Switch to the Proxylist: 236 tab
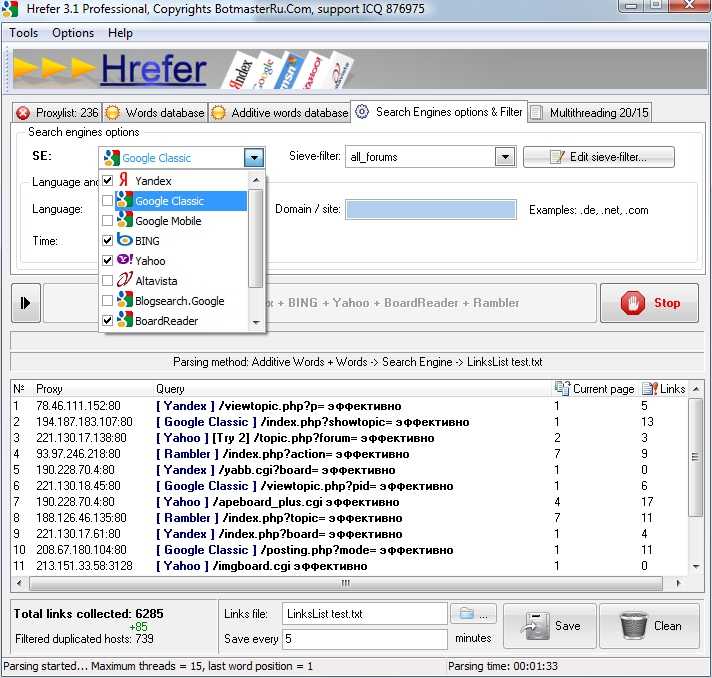The width and height of the screenshot is (712, 678). coord(57,113)
